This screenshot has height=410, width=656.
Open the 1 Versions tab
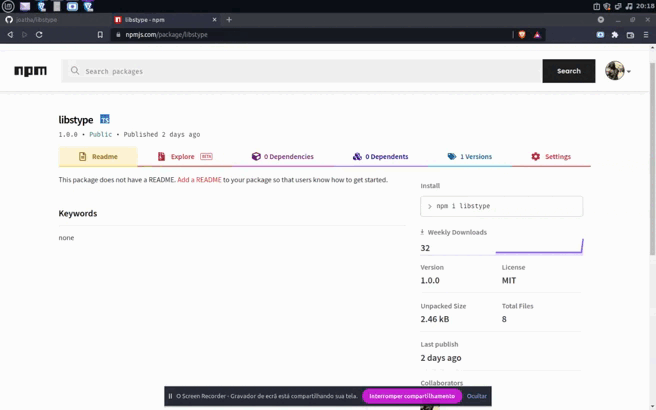pos(469,156)
